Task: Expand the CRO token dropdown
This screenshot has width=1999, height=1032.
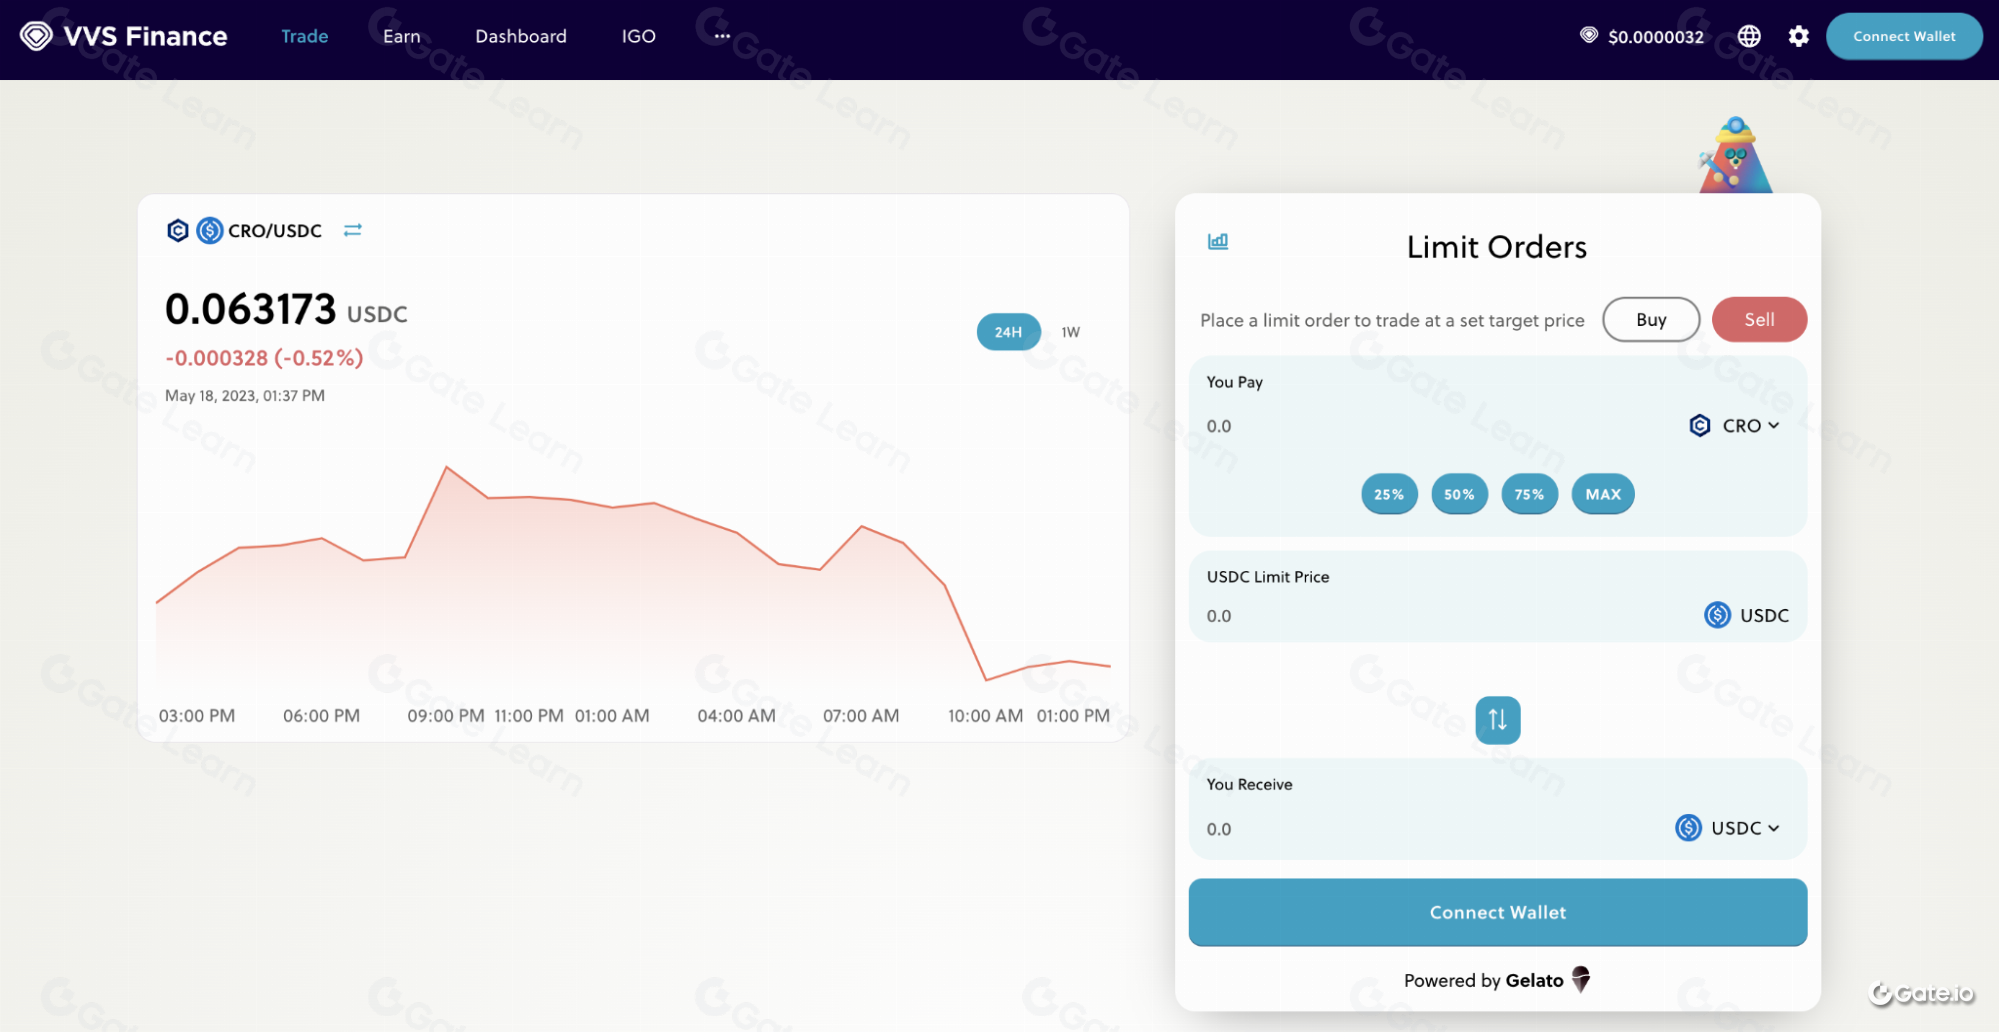Action: 1735,426
